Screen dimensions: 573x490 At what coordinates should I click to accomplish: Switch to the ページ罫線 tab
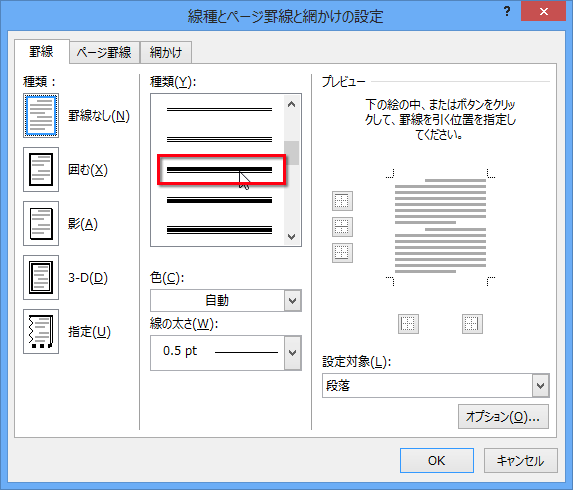pyautogui.click(x=104, y=53)
